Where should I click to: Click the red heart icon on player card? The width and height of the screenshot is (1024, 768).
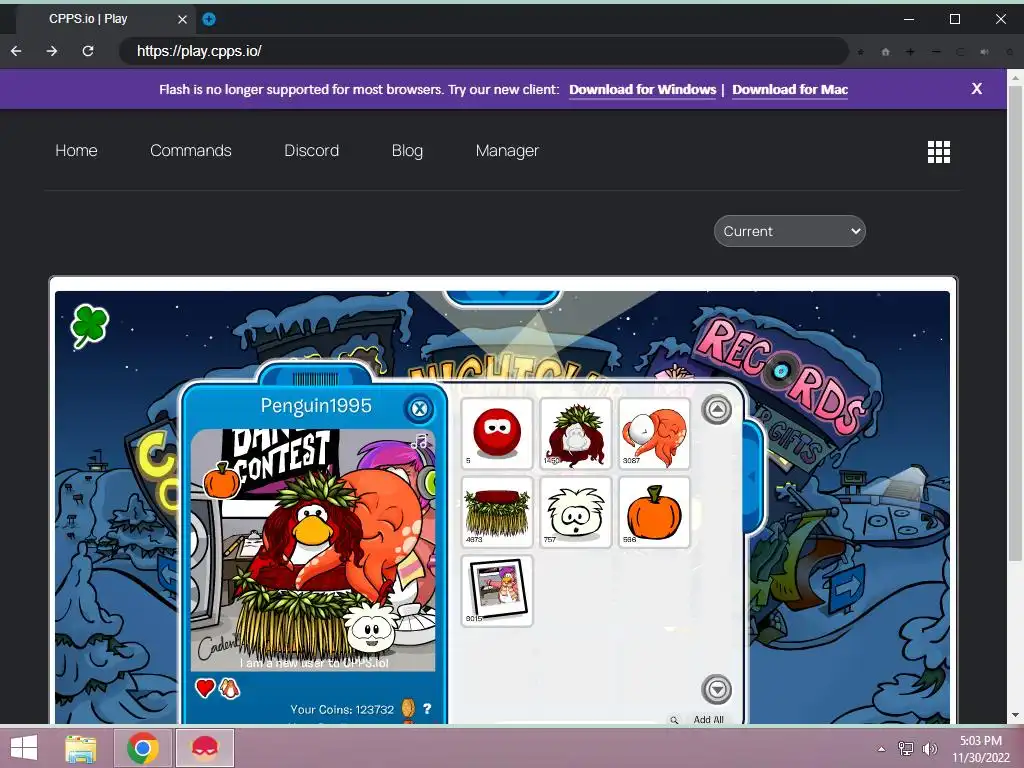point(205,688)
